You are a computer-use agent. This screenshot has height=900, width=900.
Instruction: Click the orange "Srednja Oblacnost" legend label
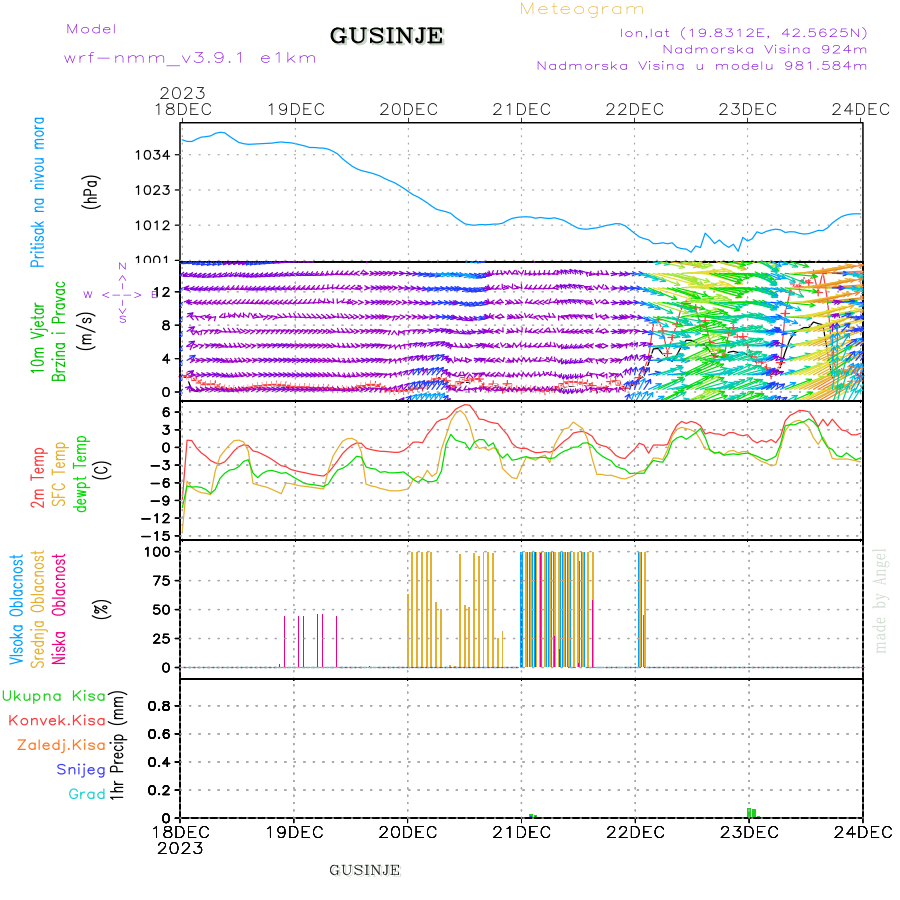37,609
